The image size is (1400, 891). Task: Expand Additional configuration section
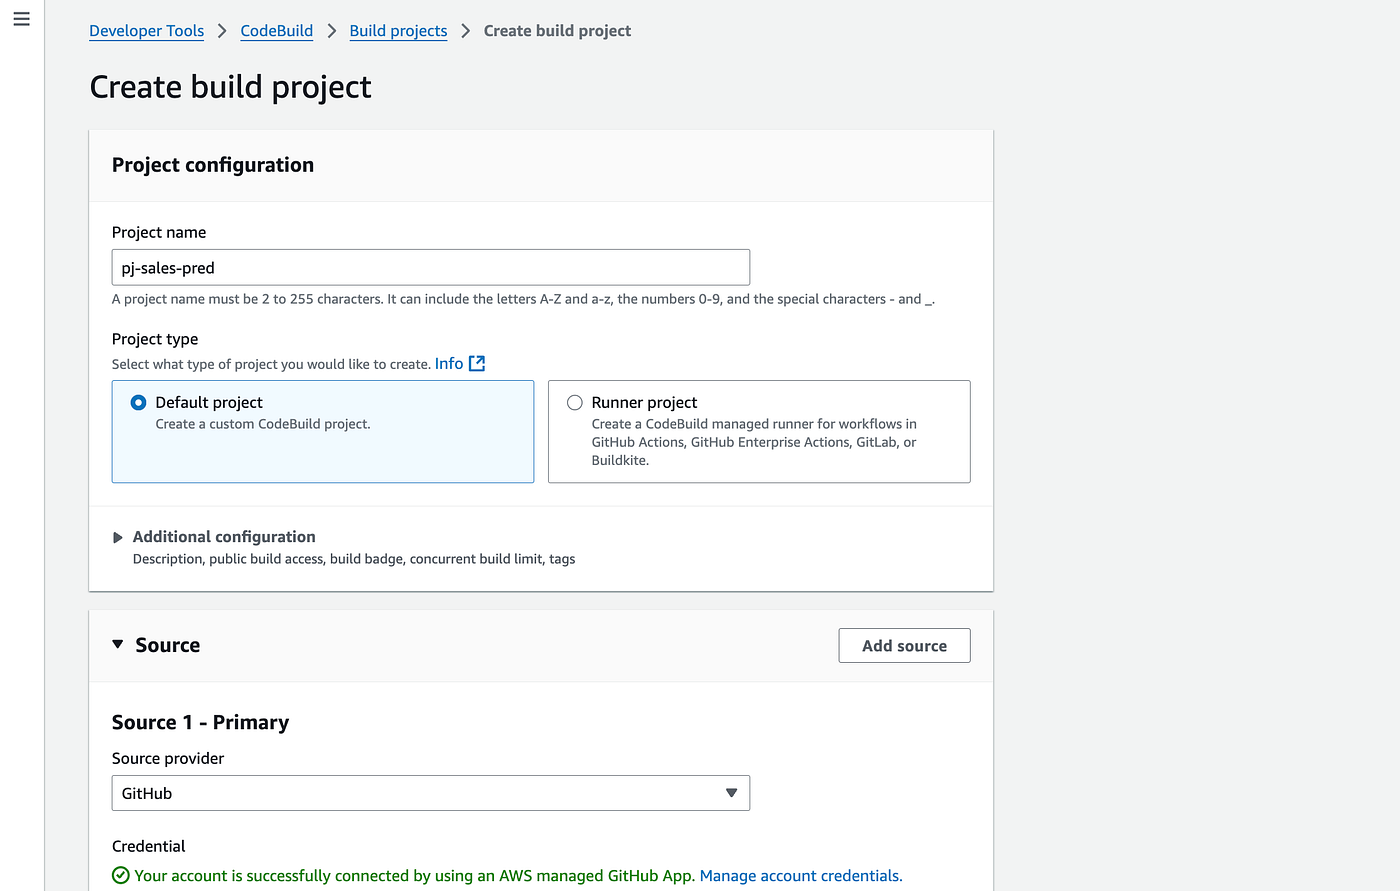pos(118,537)
